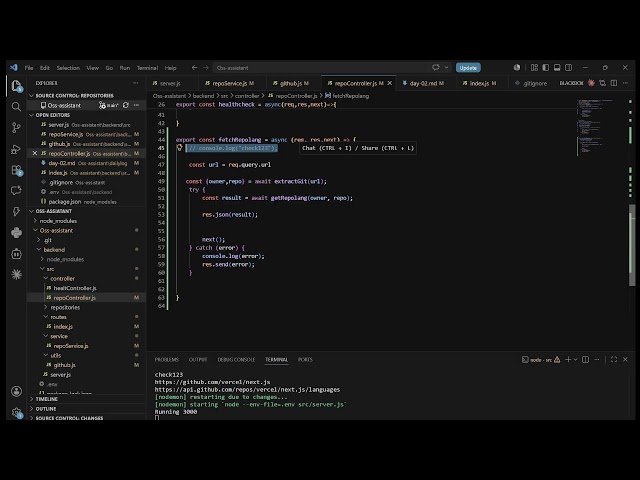Split the editor right
640x480 pixels.
pos(614,83)
